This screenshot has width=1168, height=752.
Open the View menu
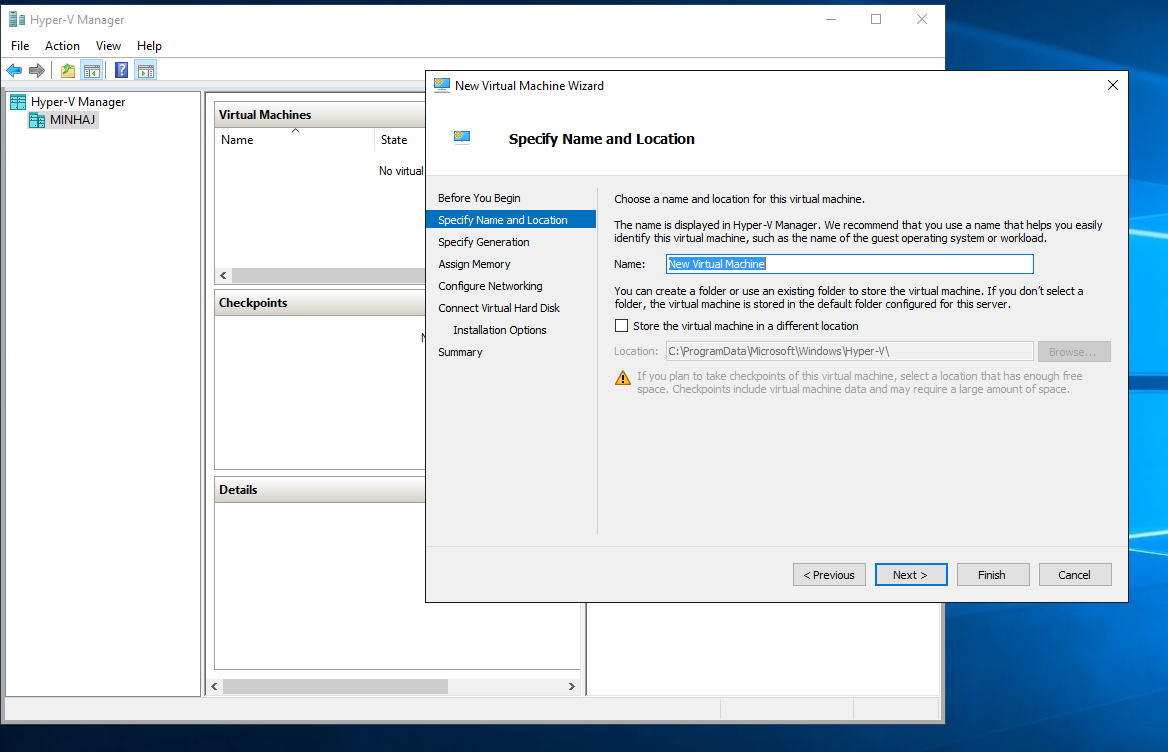(108, 46)
